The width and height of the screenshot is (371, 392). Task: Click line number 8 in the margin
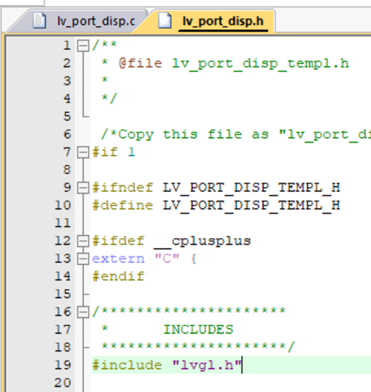pyautogui.click(x=67, y=170)
